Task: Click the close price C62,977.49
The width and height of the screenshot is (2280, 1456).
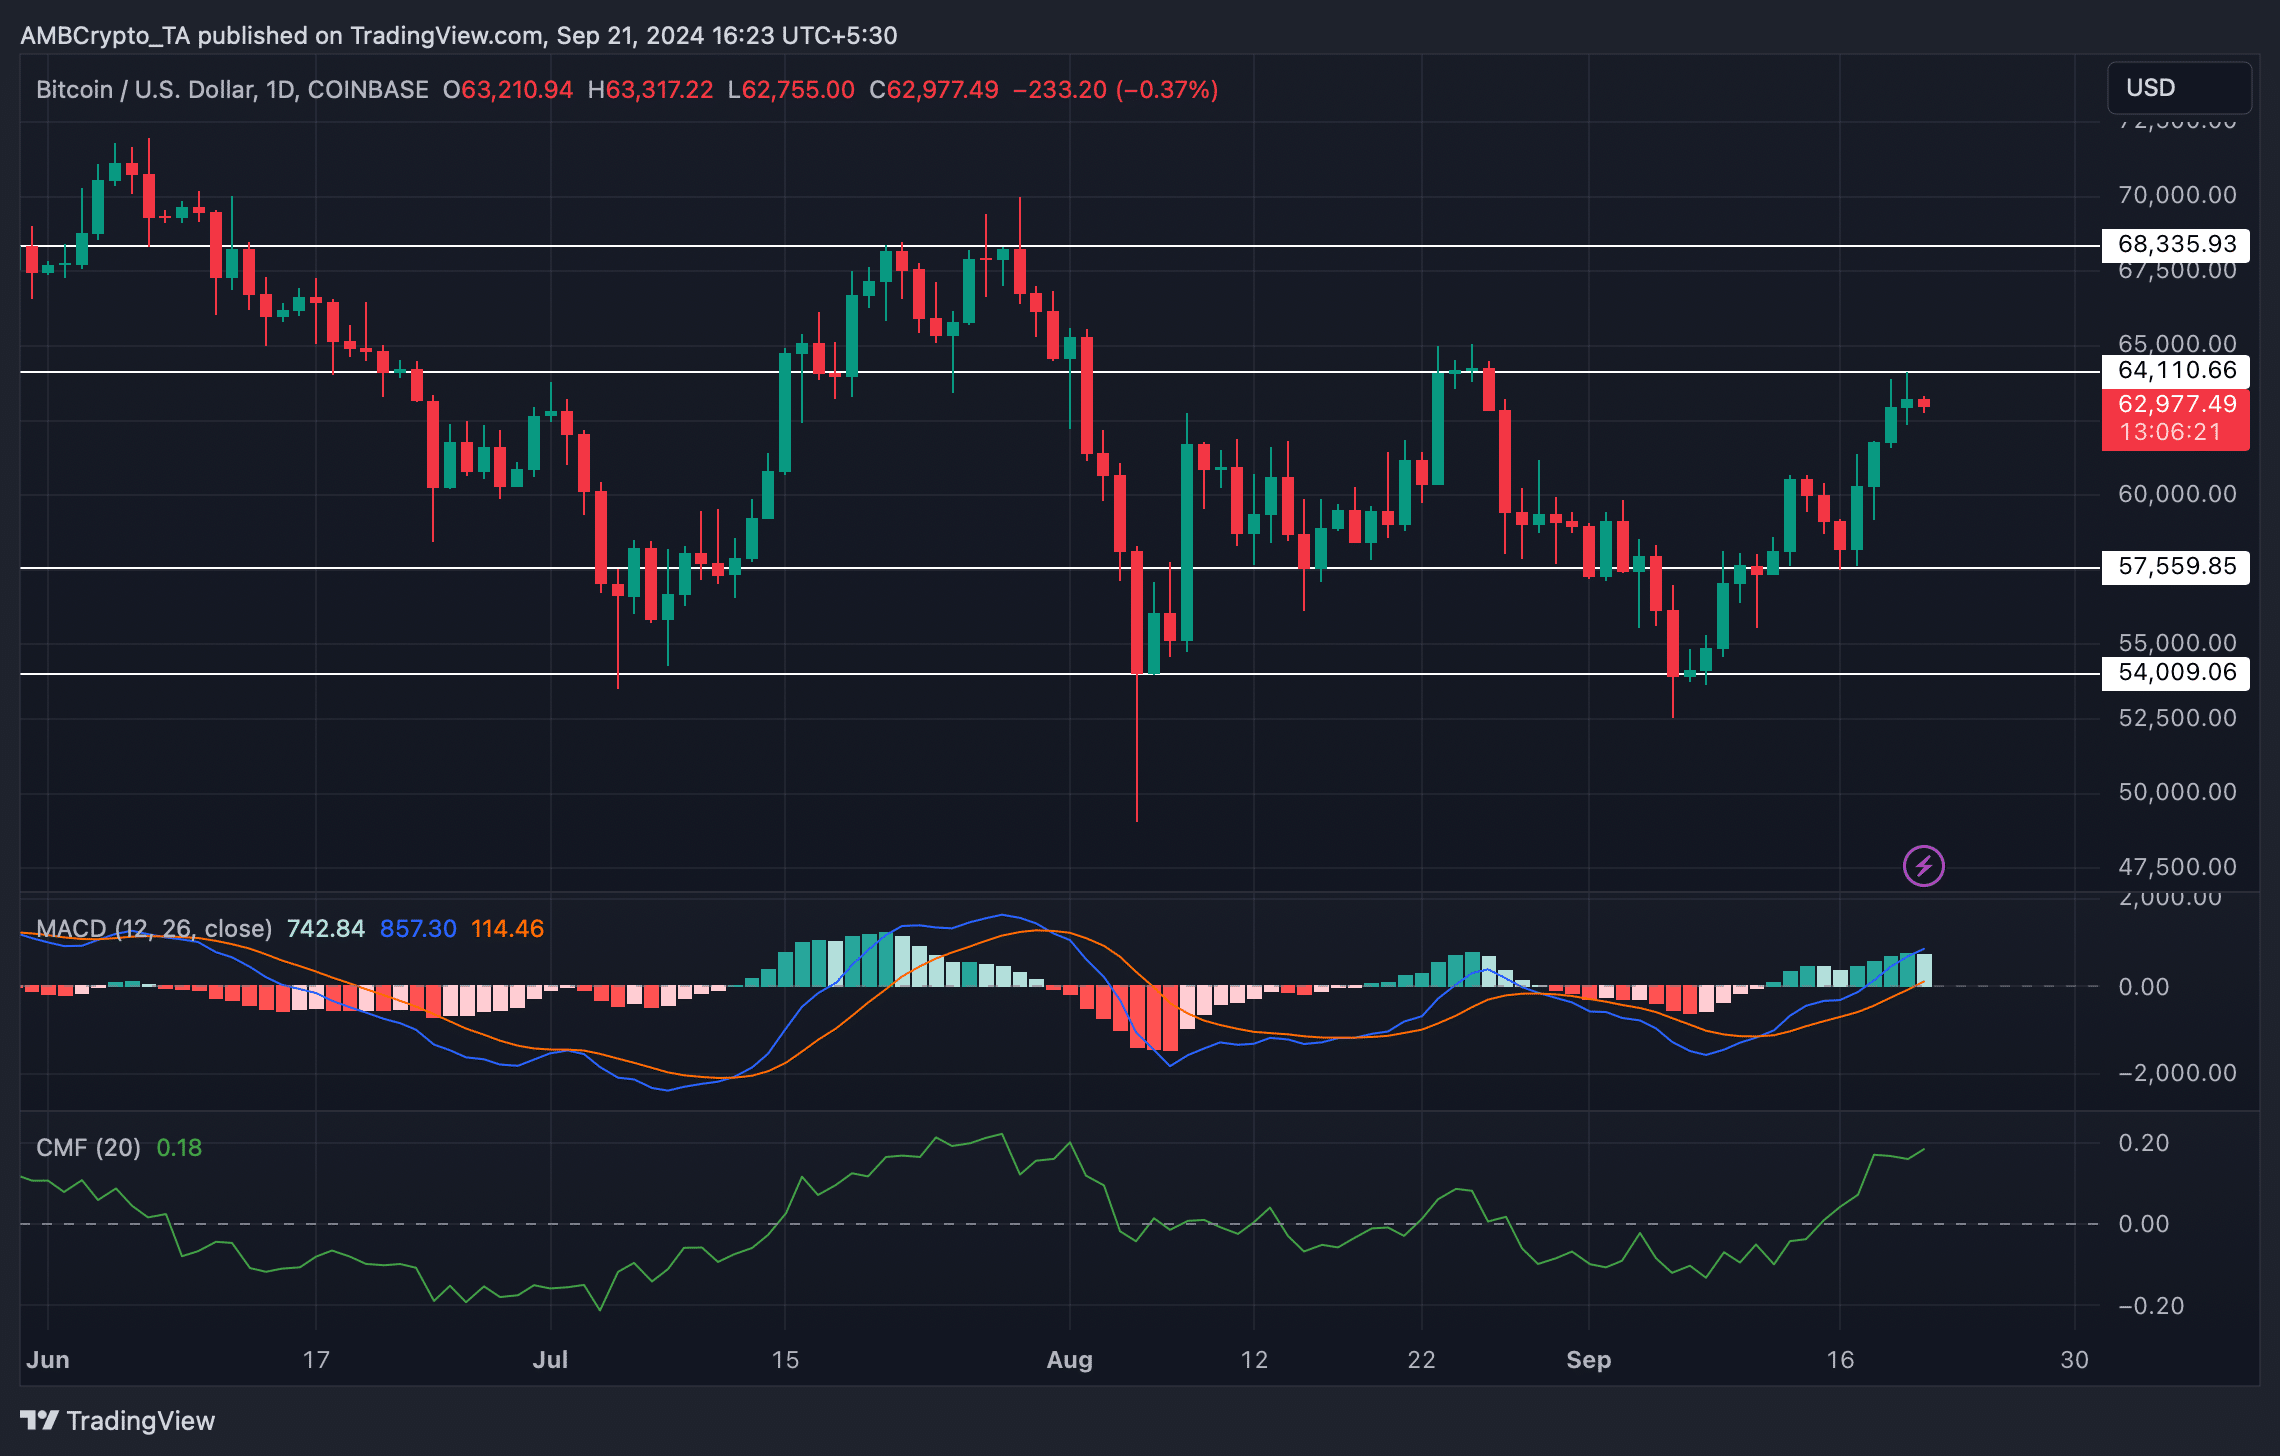Action: pyautogui.click(x=934, y=90)
